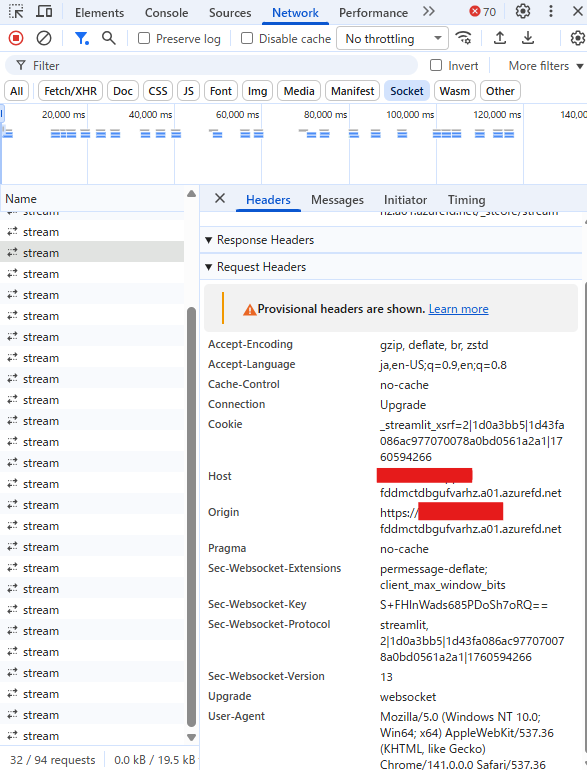This screenshot has height=770, width=587.
Task: Select the Network tab
Action: click(x=295, y=12)
